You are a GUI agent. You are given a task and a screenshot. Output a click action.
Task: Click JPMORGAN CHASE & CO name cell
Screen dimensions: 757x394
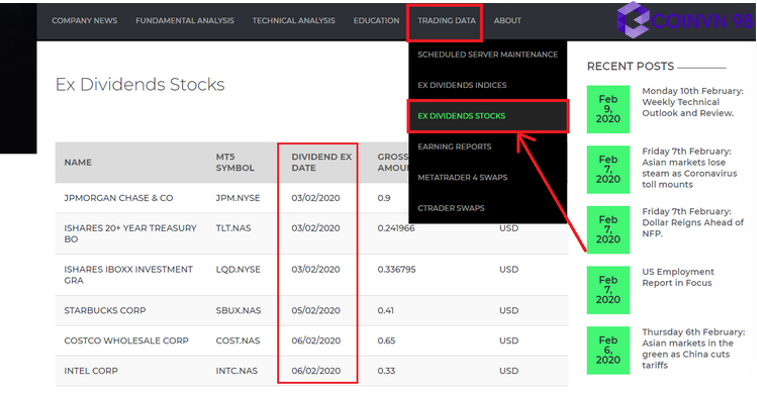point(119,198)
